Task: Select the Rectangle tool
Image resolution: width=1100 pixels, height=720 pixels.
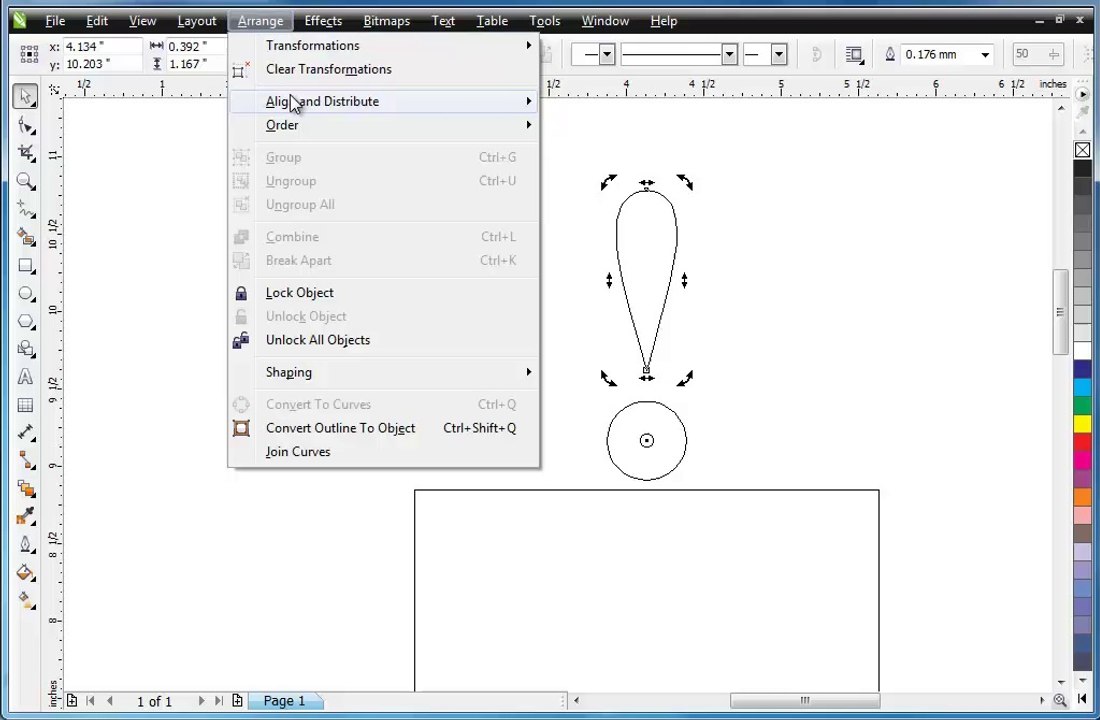Action: click(26, 265)
